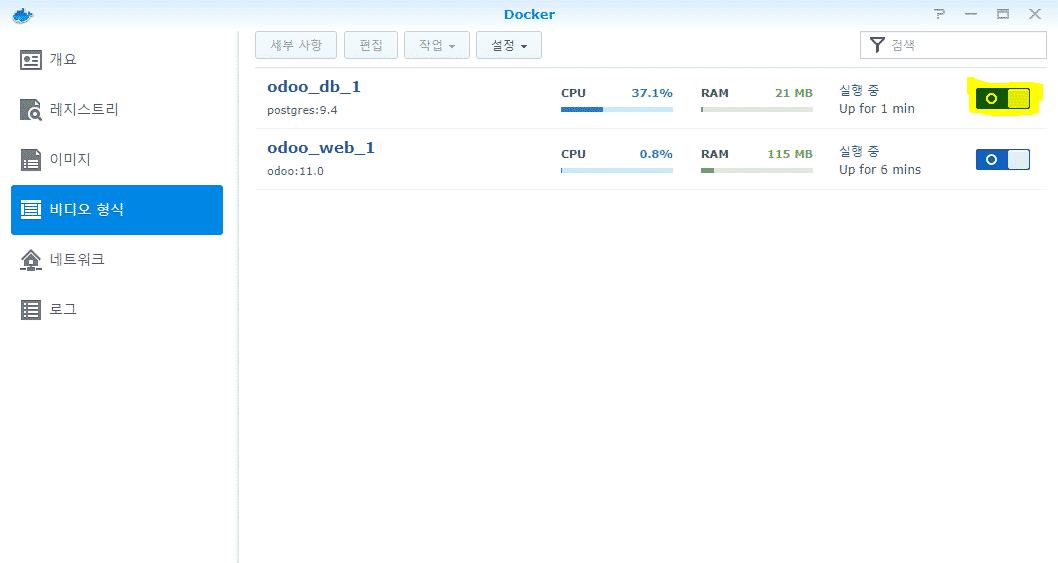Click the help question mark icon

939,14
